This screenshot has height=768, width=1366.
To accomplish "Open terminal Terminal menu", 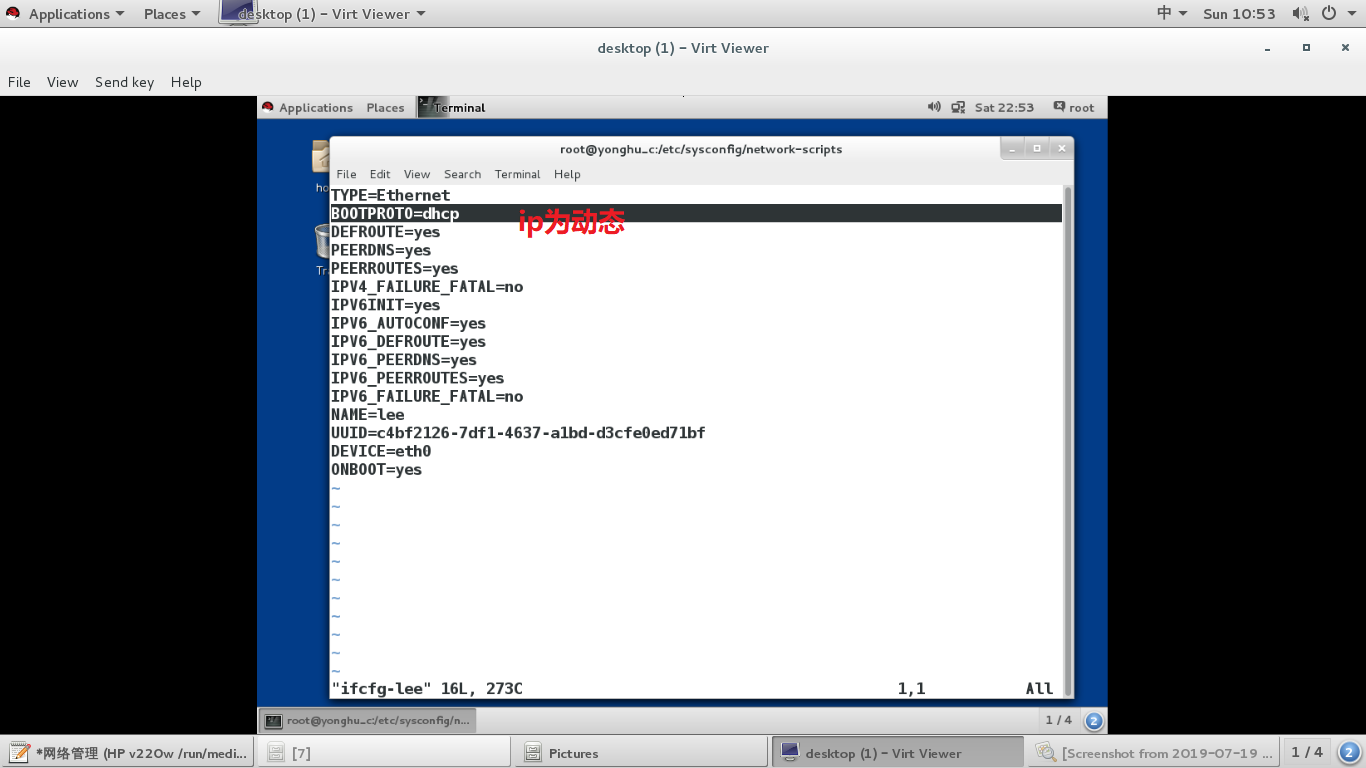I will (x=517, y=174).
